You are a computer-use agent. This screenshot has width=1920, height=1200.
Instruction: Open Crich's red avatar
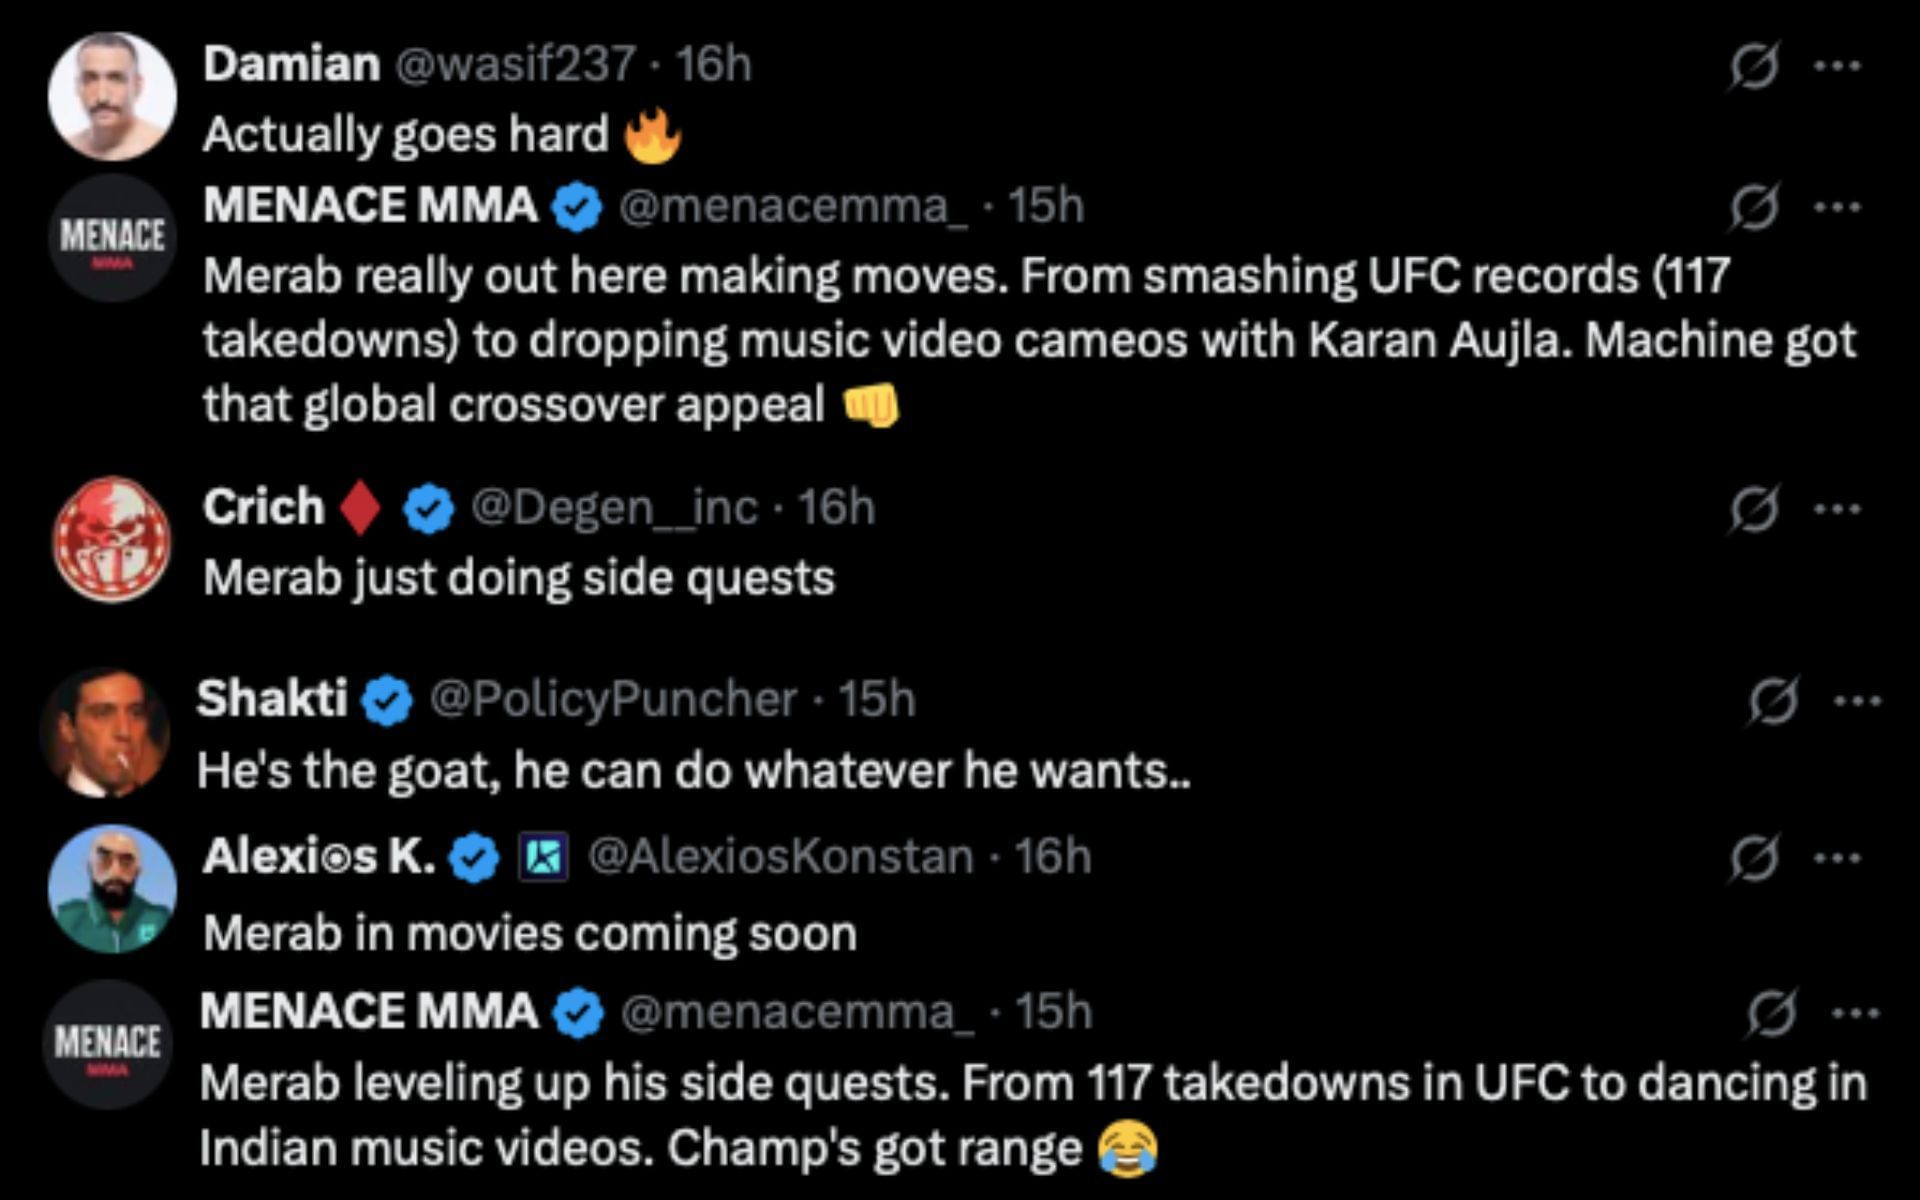coord(112,539)
